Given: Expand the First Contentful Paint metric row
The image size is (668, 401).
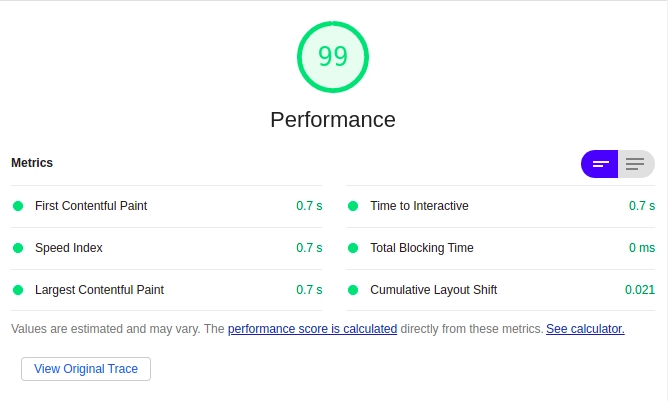Looking at the screenshot, I should point(167,206).
